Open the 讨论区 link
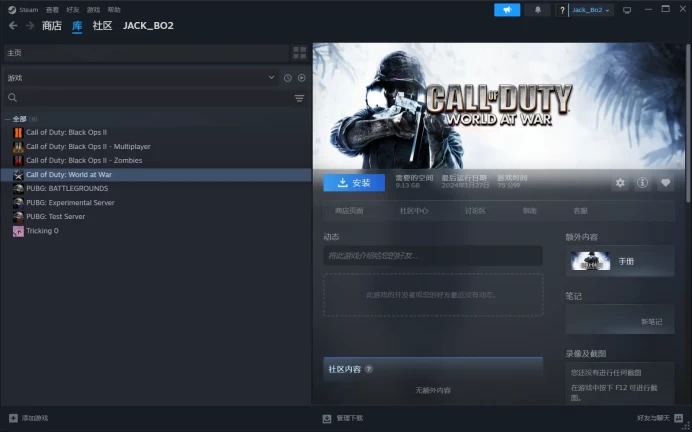 pos(475,211)
